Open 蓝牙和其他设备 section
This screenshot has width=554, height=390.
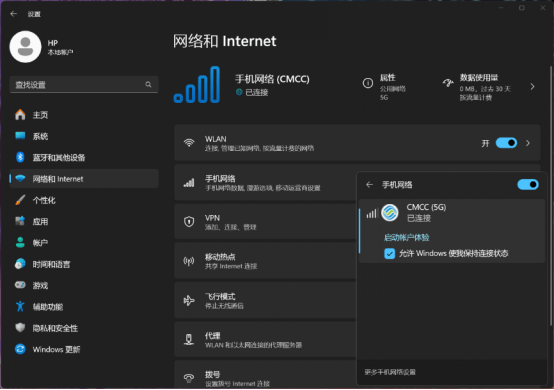(84, 158)
